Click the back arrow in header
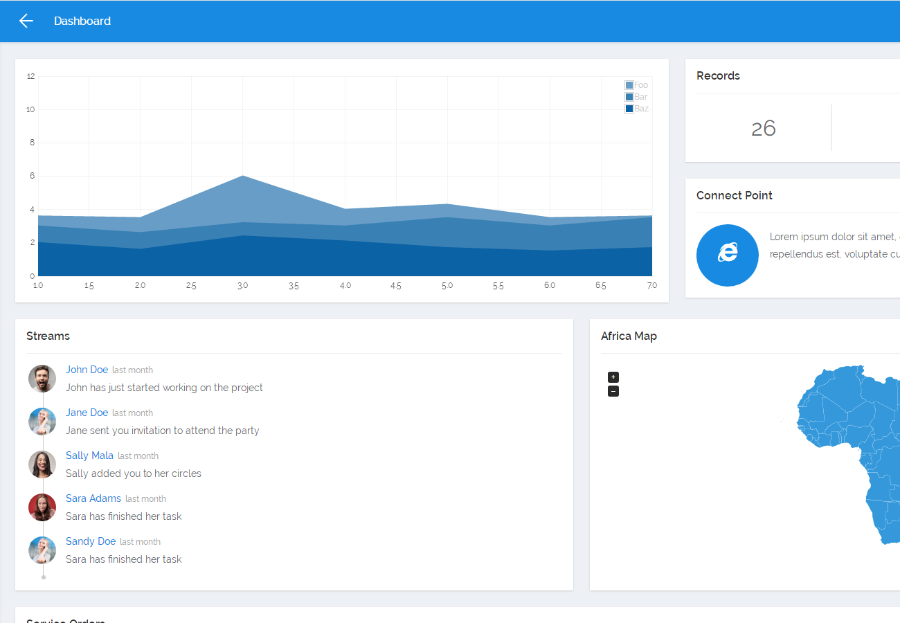900x623 pixels. pyautogui.click(x=26, y=21)
